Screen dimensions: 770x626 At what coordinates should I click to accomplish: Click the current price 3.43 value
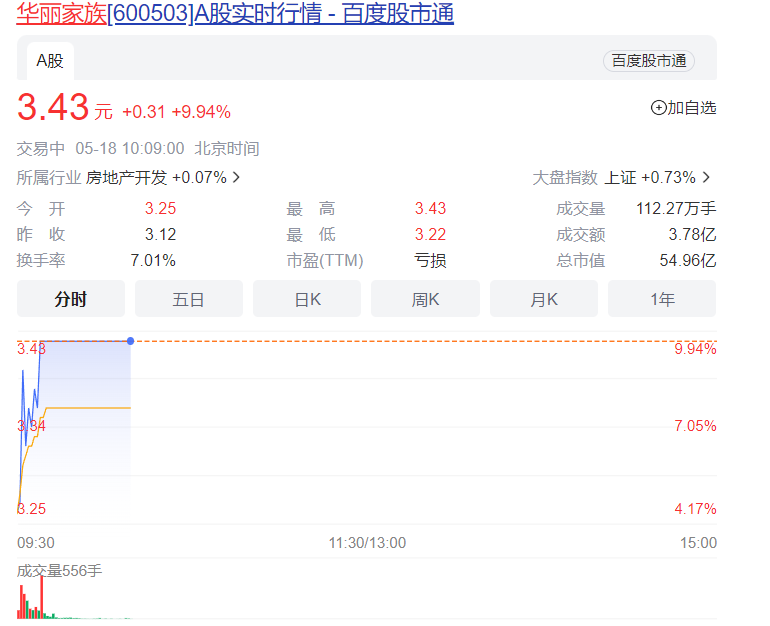click(x=53, y=107)
